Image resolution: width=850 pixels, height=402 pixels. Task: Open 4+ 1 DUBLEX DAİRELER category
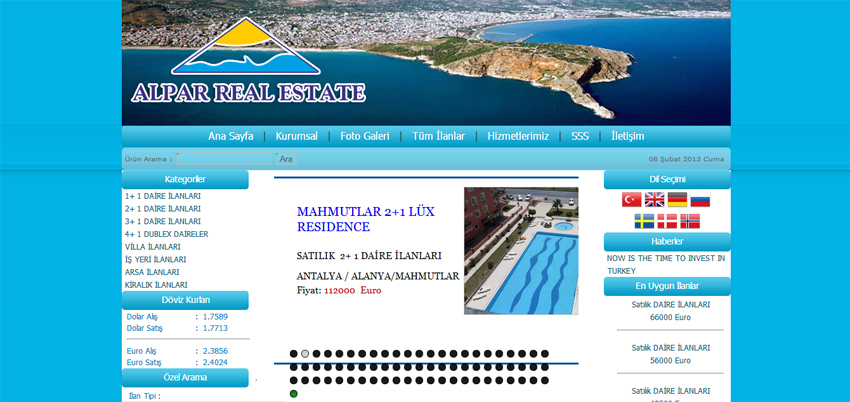(x=166, y=234)
